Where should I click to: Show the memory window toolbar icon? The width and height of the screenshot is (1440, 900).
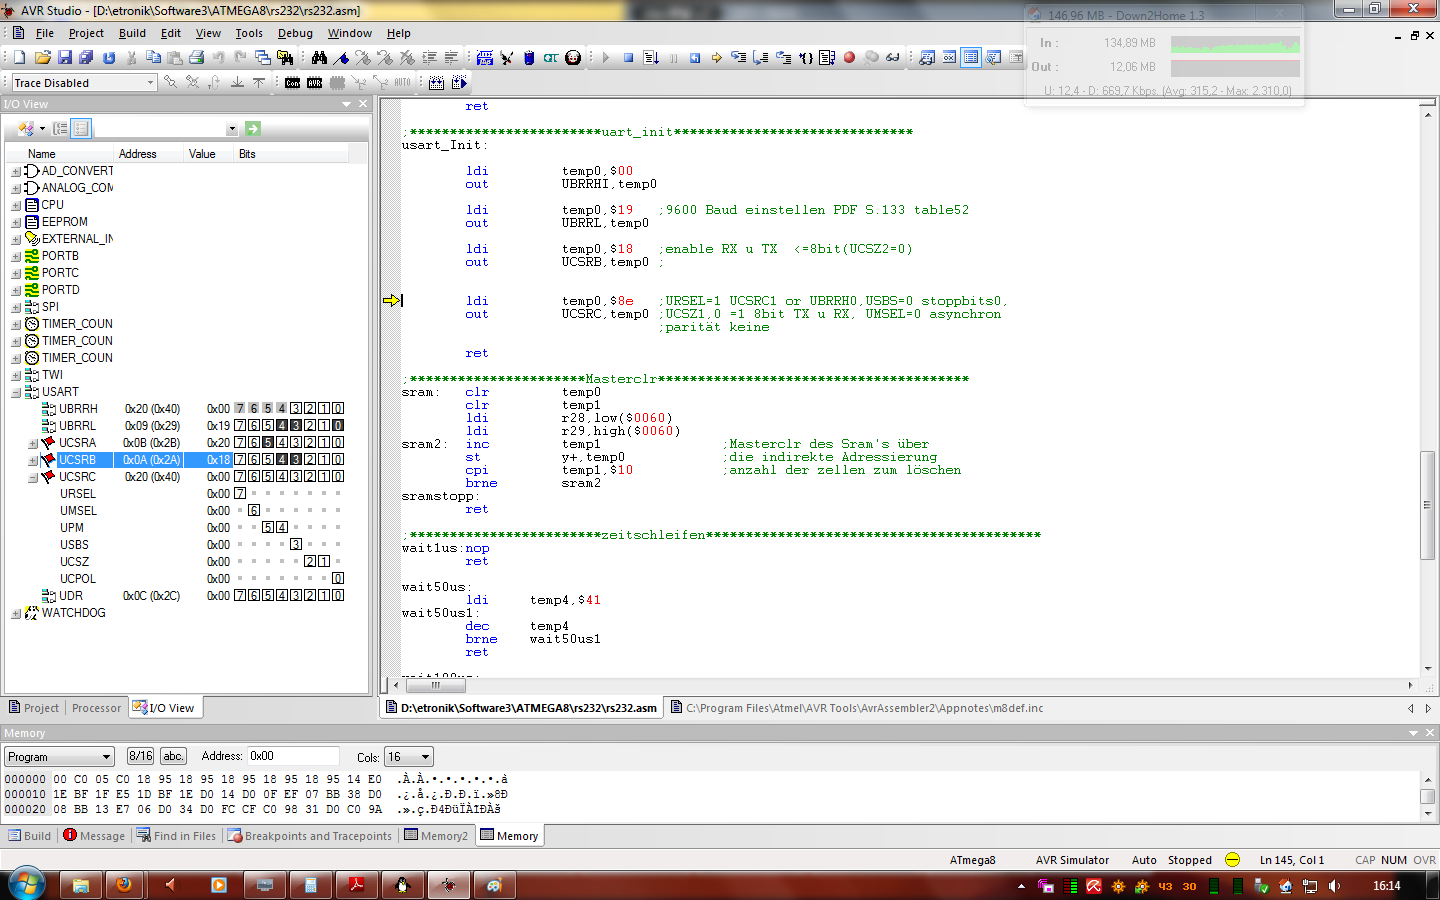pyautogui.click(x=971, y=58)
